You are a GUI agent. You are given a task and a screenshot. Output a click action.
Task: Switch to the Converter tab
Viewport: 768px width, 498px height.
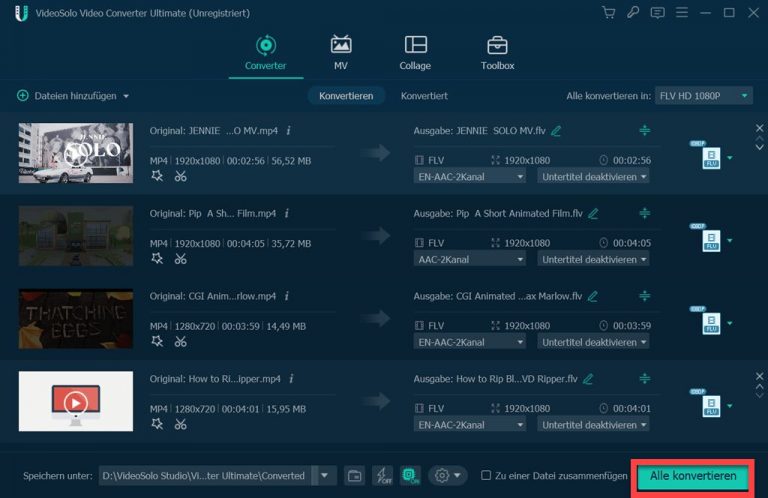265,53
